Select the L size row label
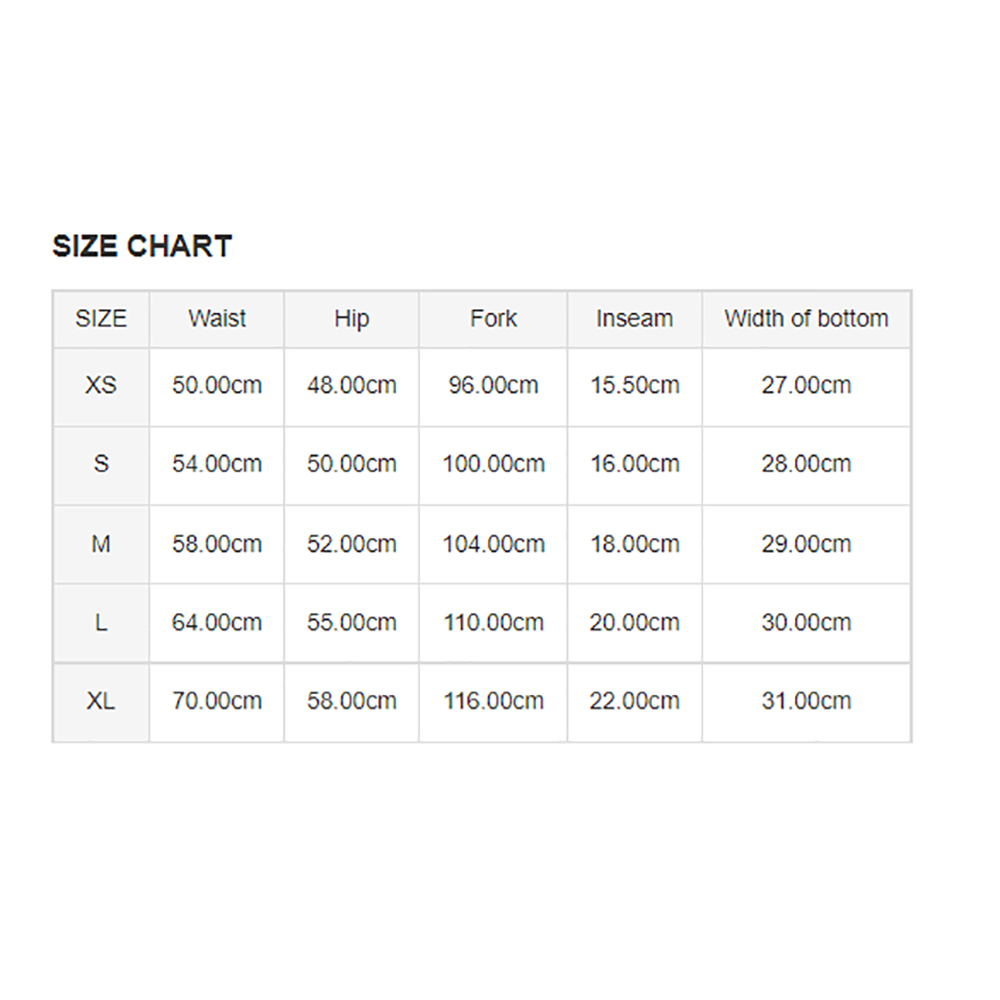The width and height of the screenshot is (1000, 1000). 101,623
